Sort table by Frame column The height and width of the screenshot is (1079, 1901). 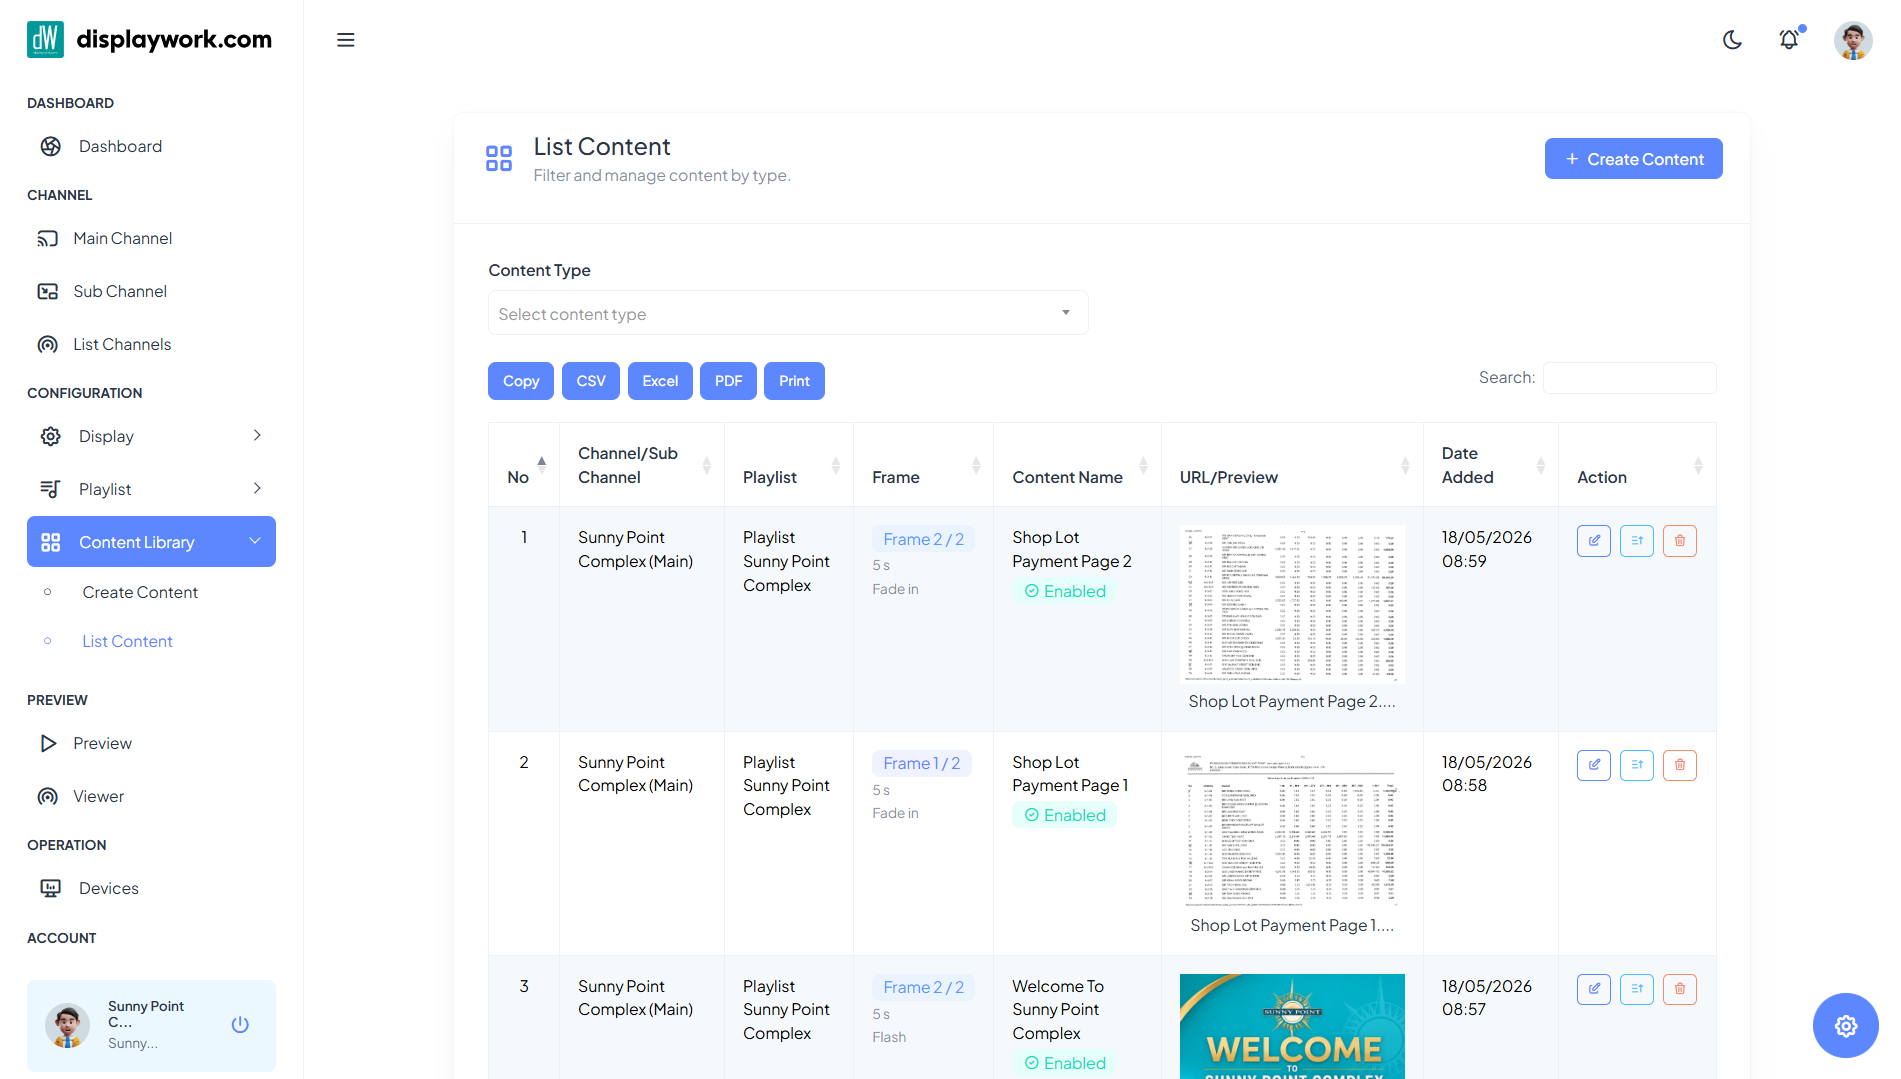(x=923, y=465)
